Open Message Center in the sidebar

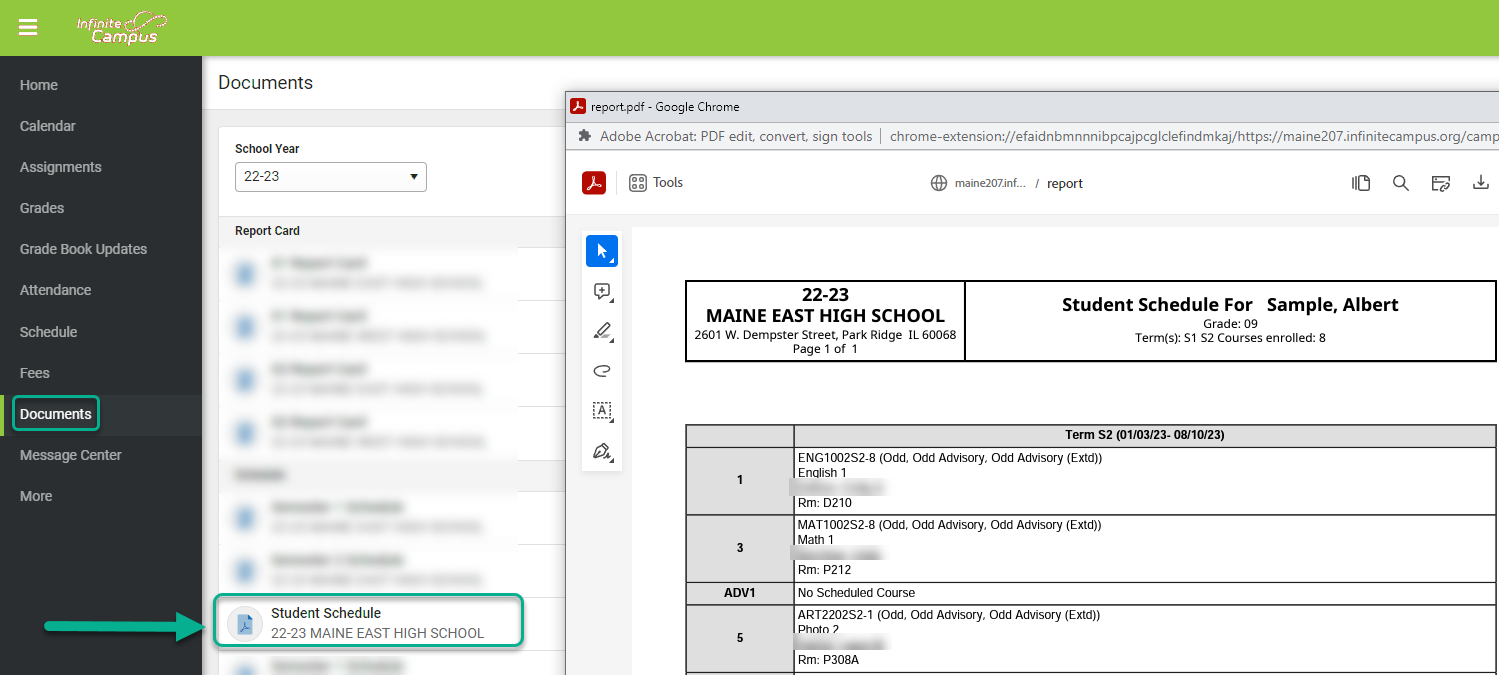(71, 455)
